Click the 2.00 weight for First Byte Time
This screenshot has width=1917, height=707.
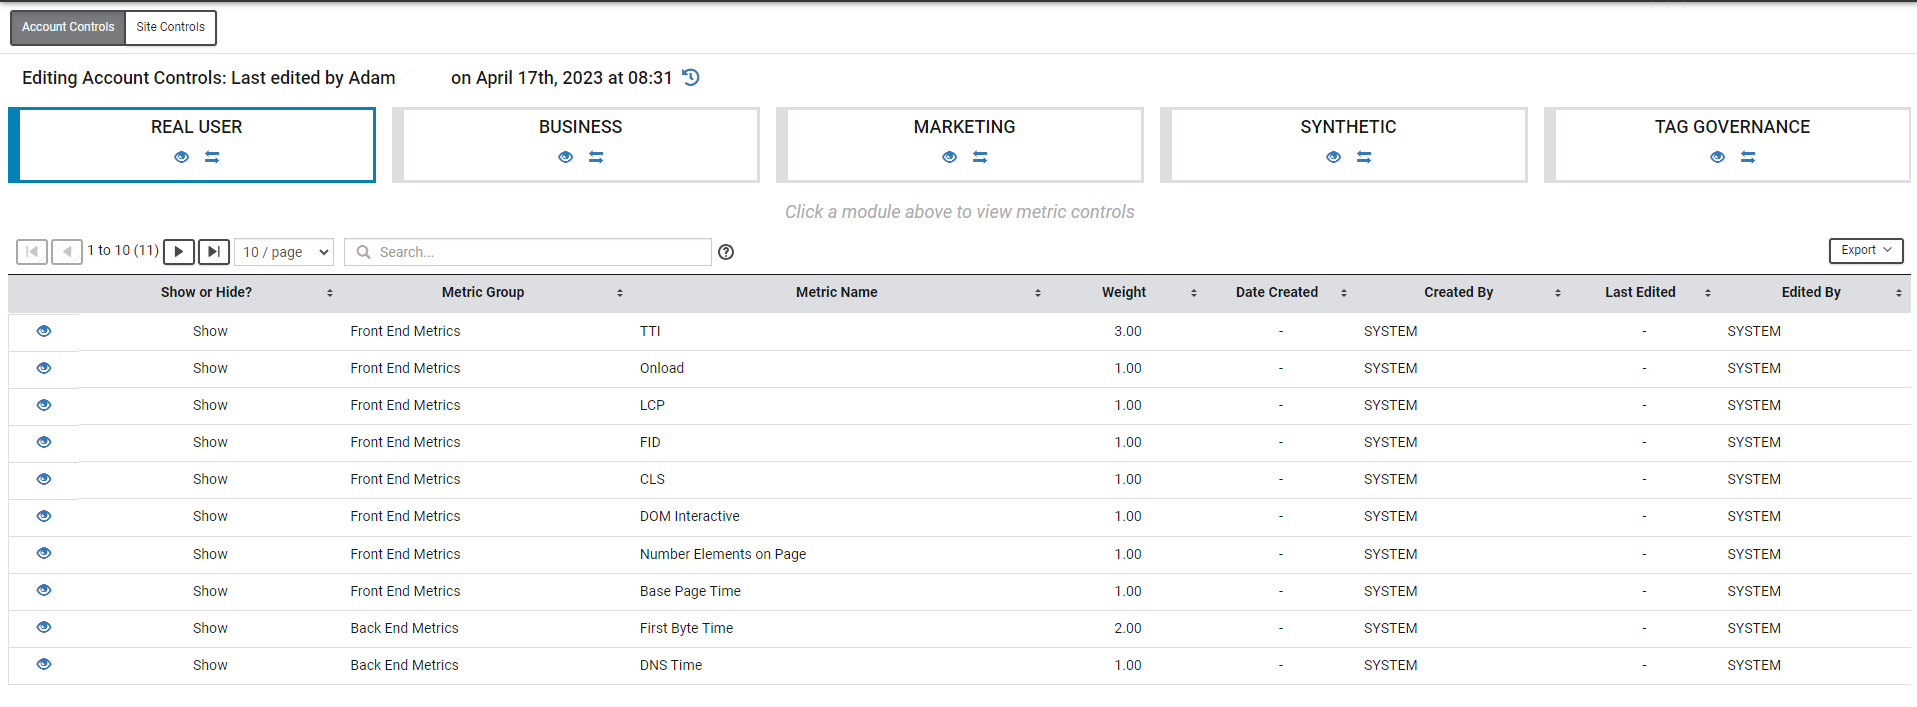(1128, 628)
